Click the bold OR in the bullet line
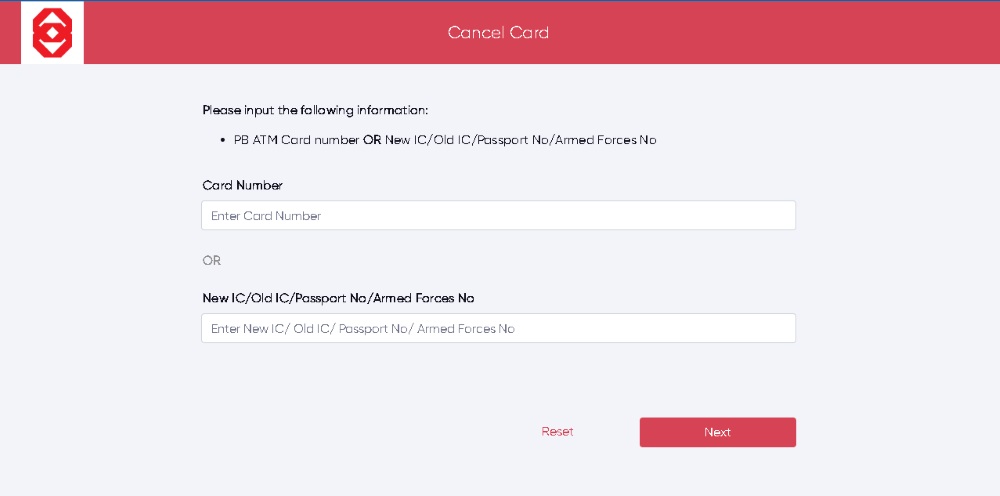The height and width of the screenshot is (496, 1000). click(372, 140)
